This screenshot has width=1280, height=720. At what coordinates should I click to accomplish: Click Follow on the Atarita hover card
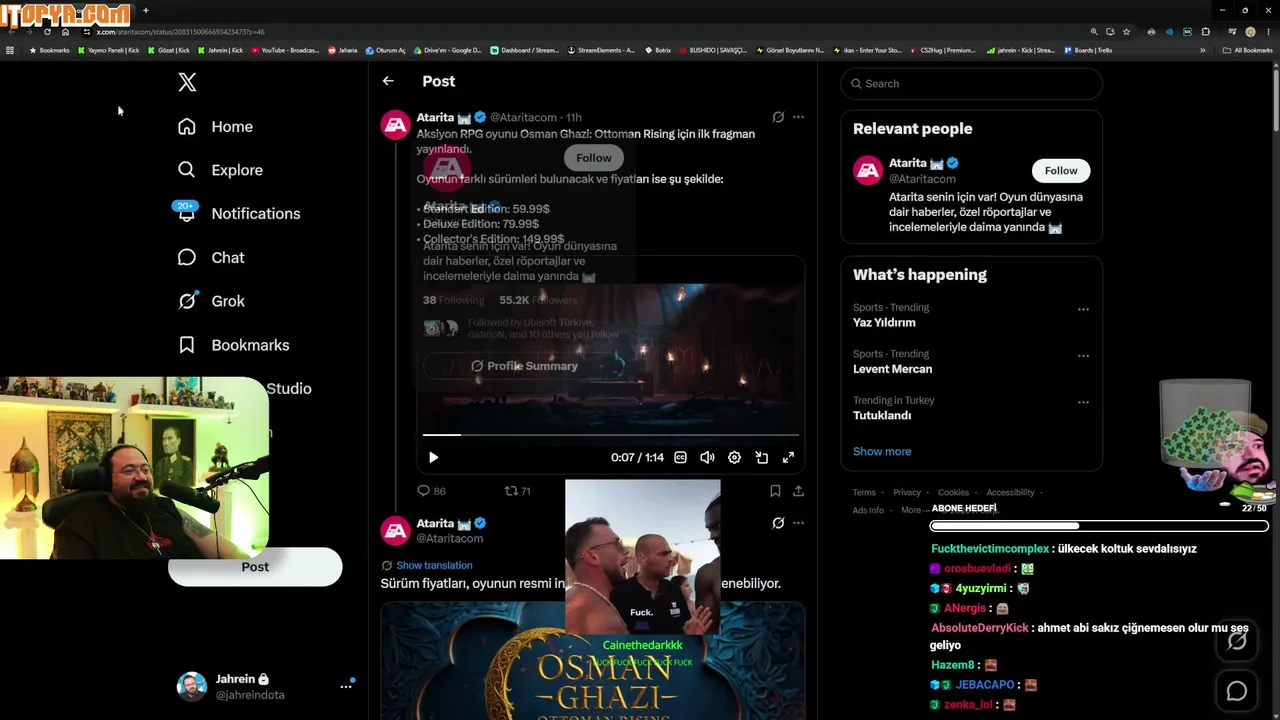[x=593, y=158]
